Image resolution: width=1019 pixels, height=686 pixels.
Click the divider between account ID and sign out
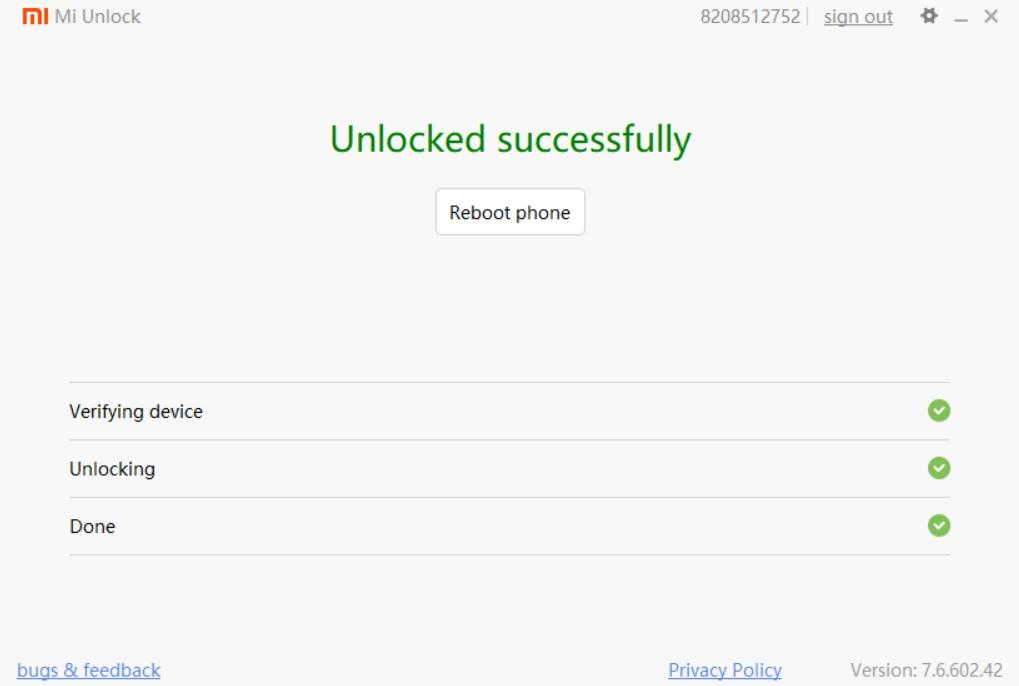(x=808, y=17)
